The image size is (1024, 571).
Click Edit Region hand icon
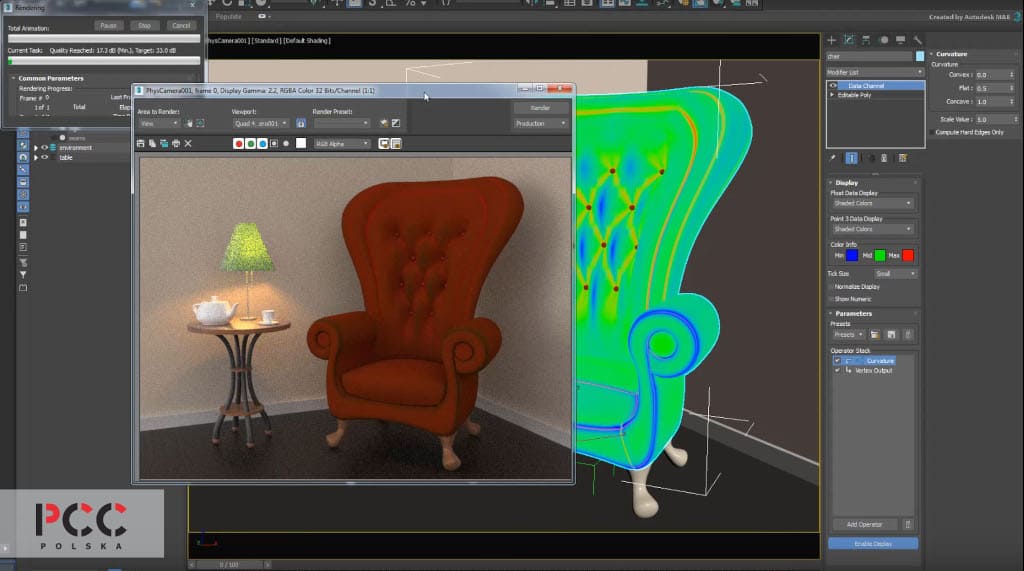189,123
